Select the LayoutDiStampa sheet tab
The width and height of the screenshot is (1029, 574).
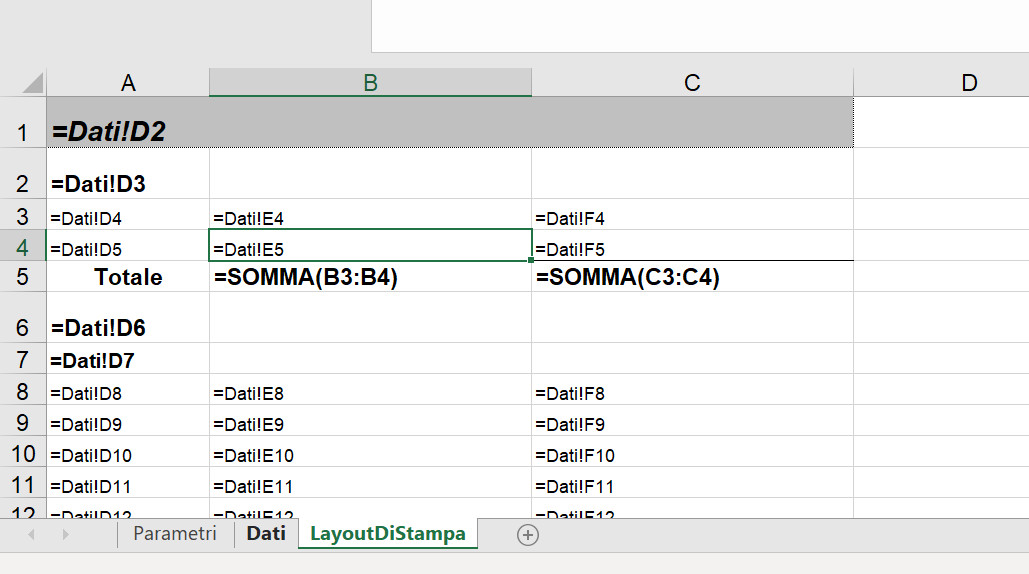[388, 533]
